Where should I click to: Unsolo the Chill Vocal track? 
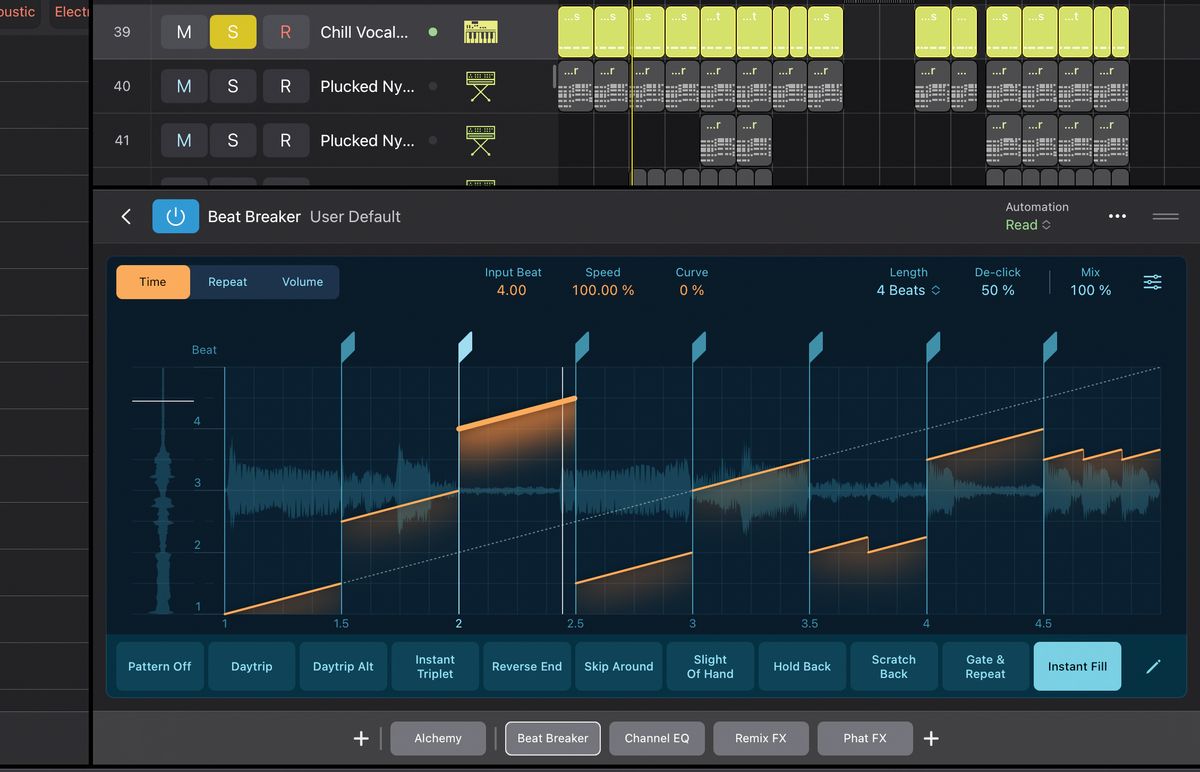[x=233, y=31]
